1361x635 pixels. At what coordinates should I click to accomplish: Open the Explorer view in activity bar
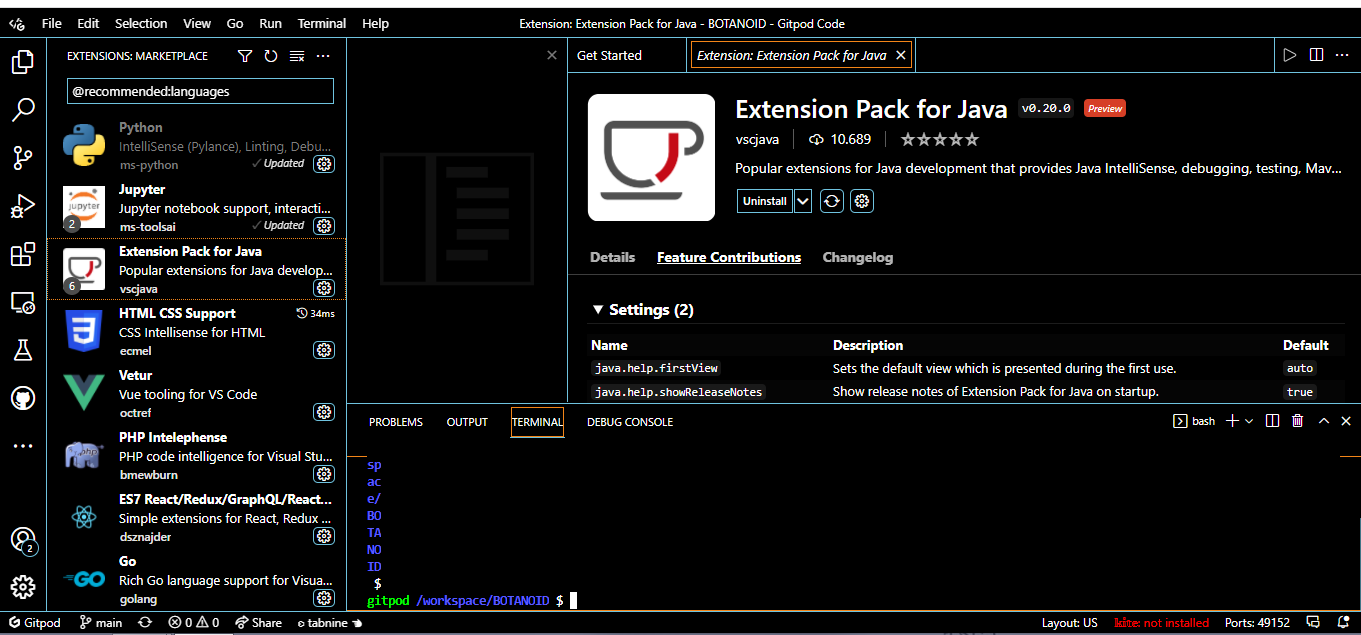point(22,63)
